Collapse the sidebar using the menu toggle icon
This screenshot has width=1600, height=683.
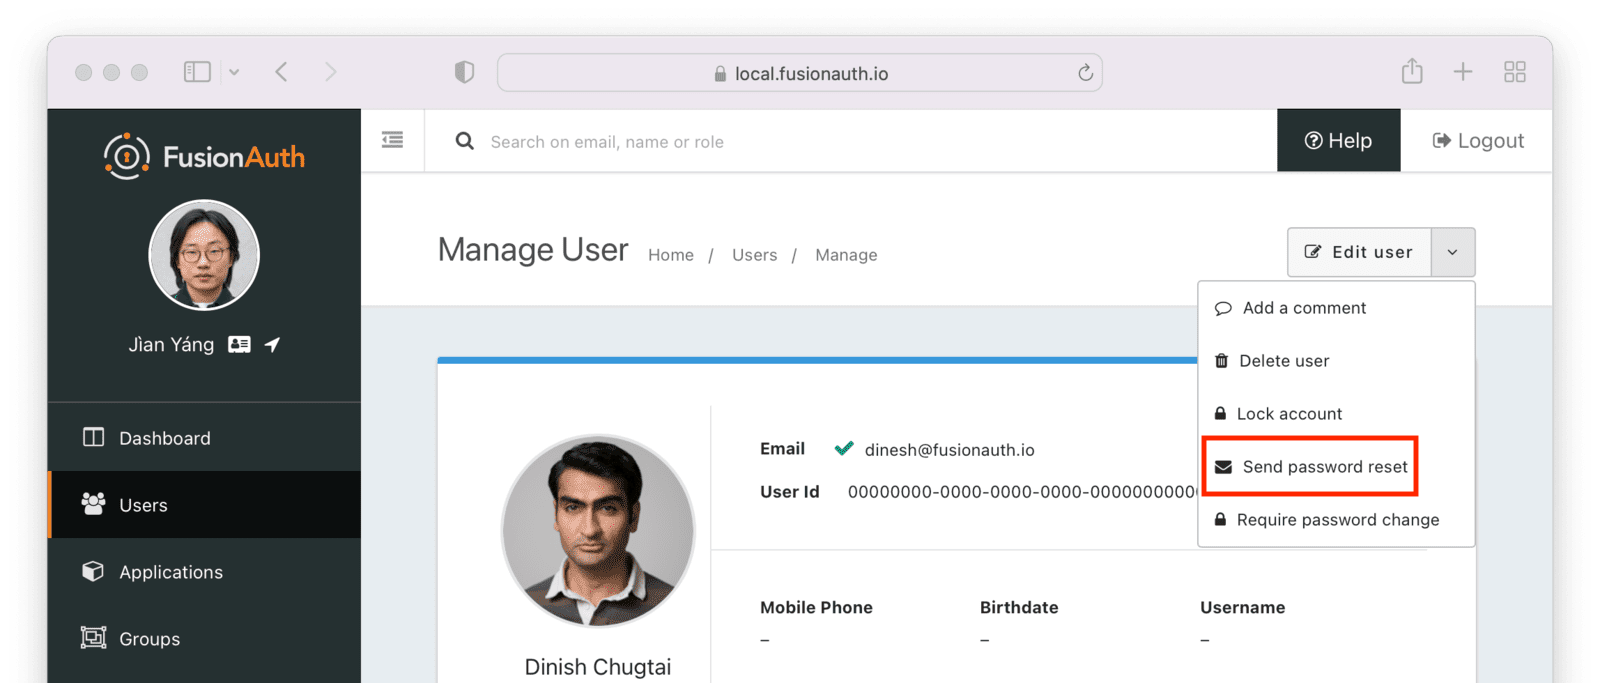pyautogui.click(x=392, y=140)
